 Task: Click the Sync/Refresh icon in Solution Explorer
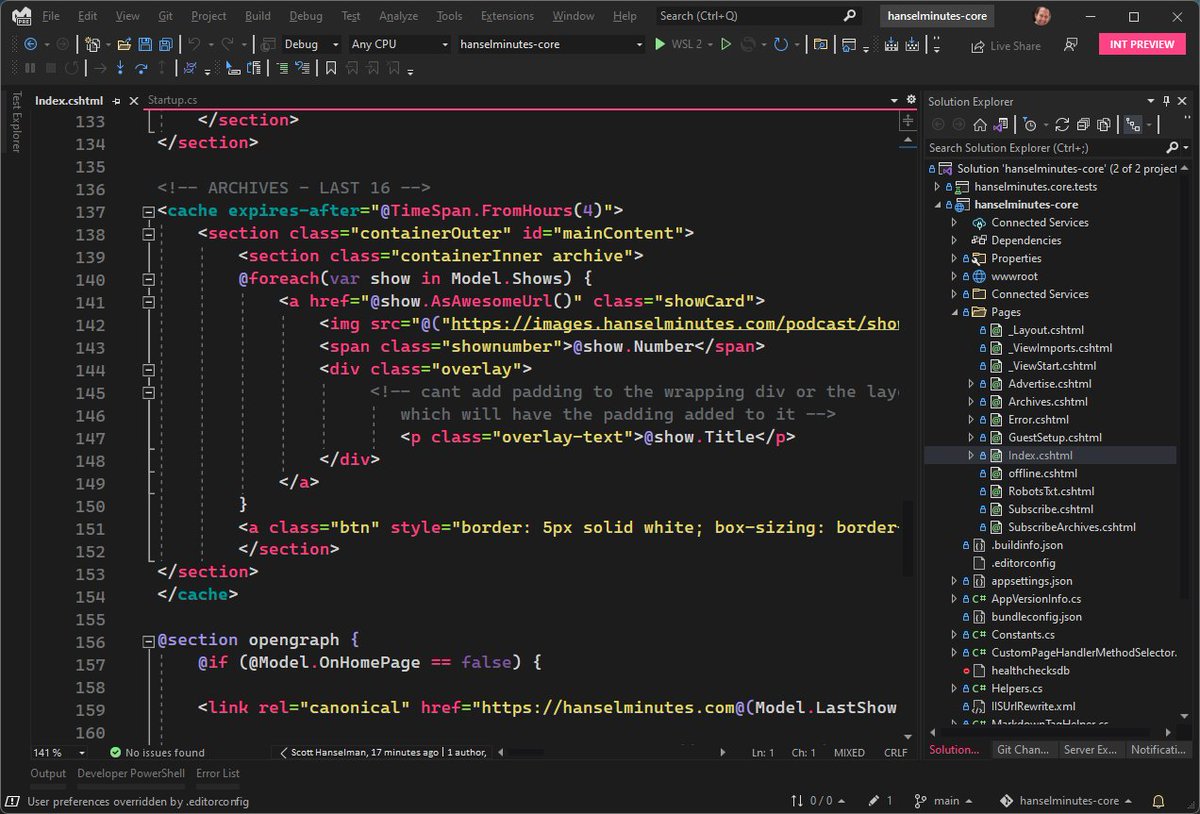tap(1062, 125)
